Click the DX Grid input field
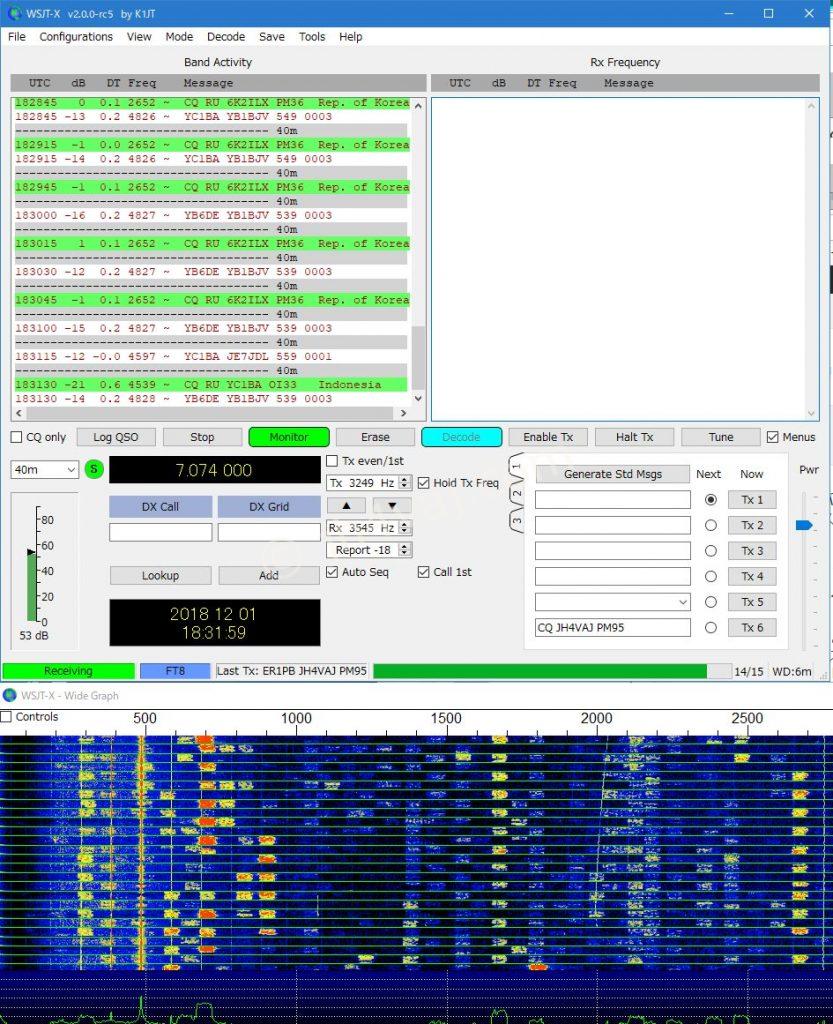 [x=269, y=532]
